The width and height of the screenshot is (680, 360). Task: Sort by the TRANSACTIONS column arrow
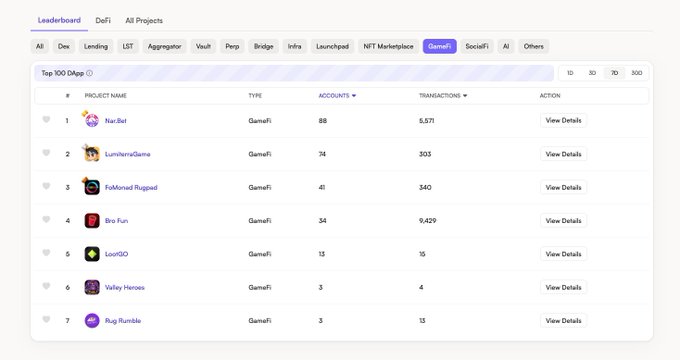click(x=465, y=96)
